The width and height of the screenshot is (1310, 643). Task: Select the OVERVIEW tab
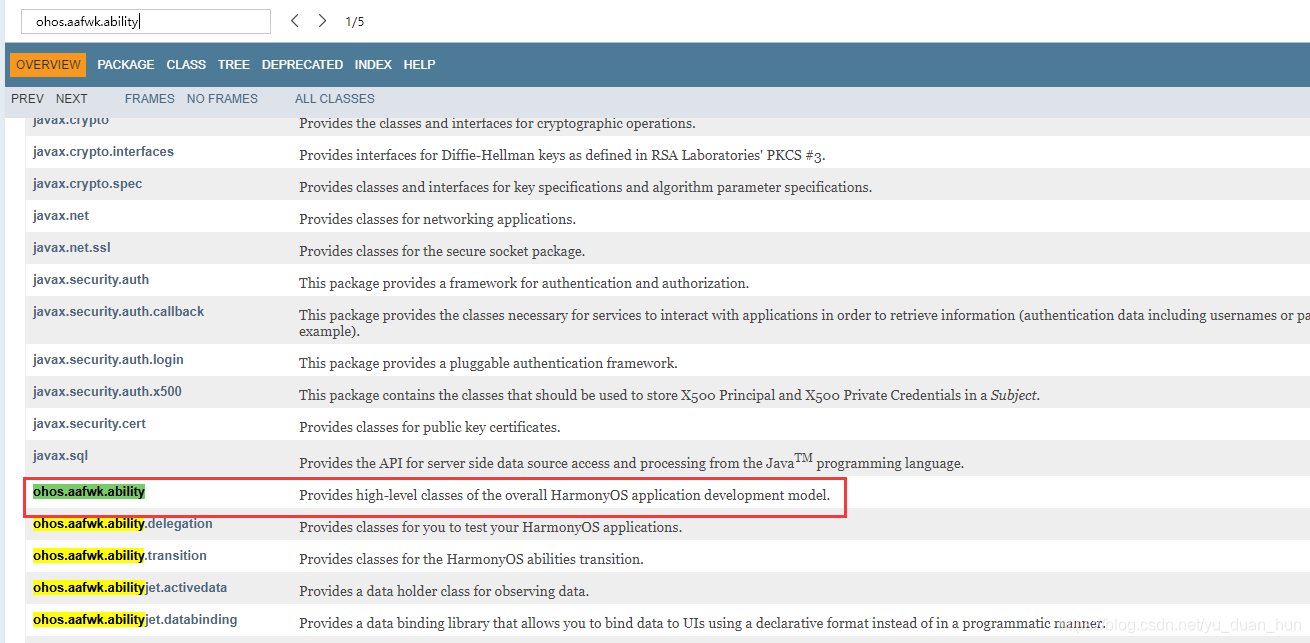(48, 65)
